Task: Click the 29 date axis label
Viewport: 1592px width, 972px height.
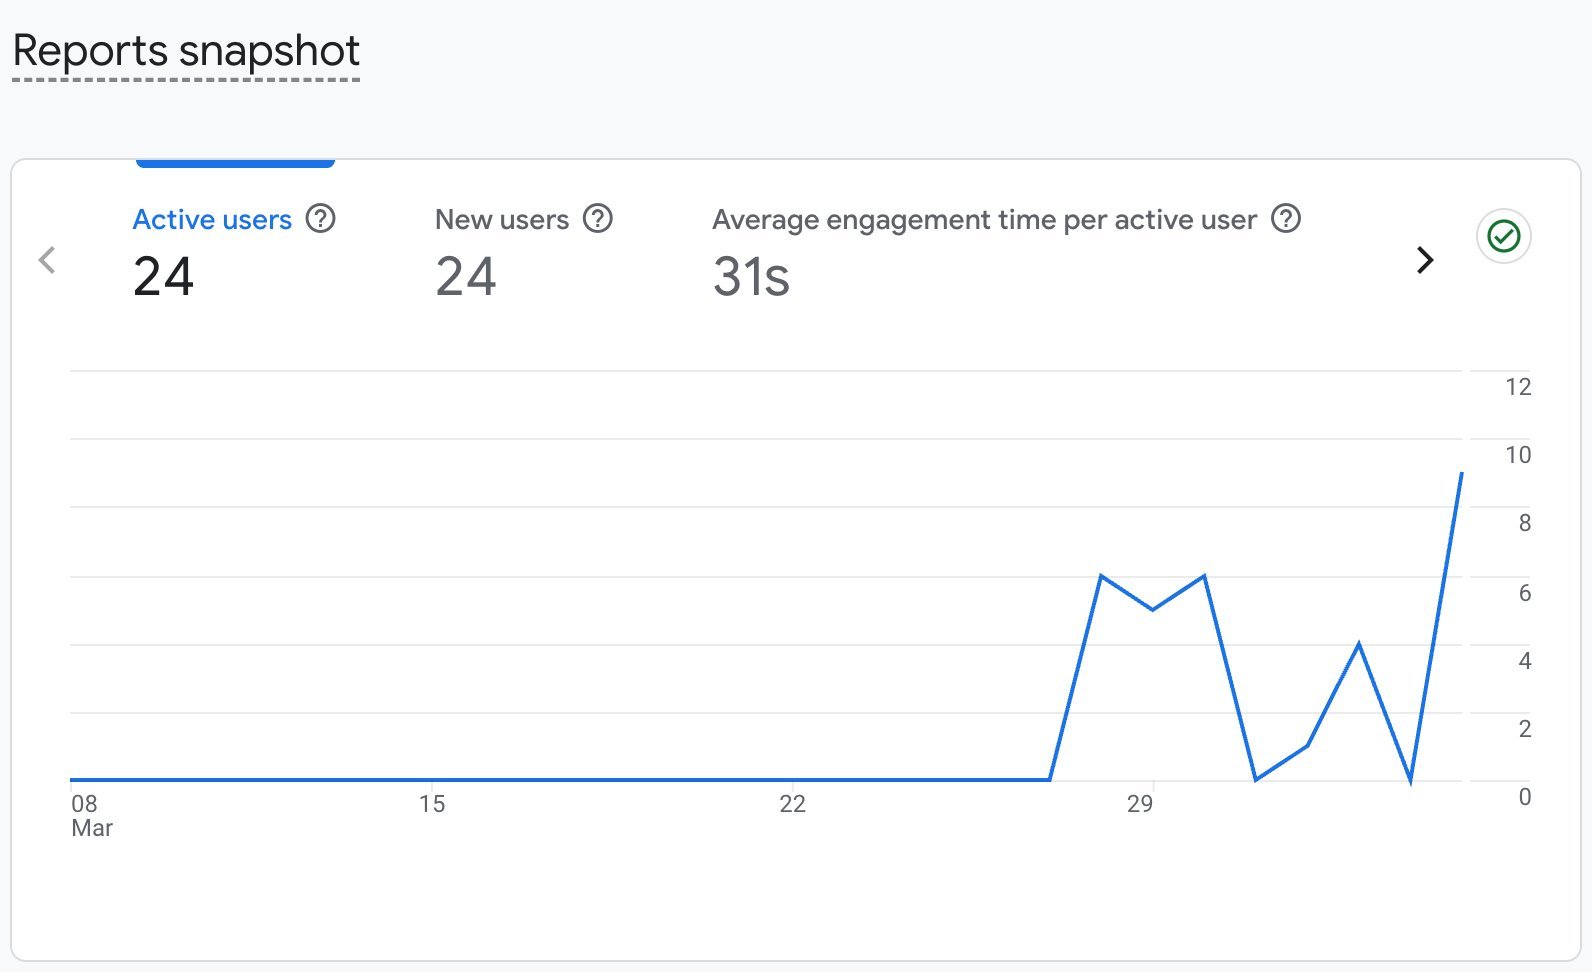Action: tap(1140, 804)
